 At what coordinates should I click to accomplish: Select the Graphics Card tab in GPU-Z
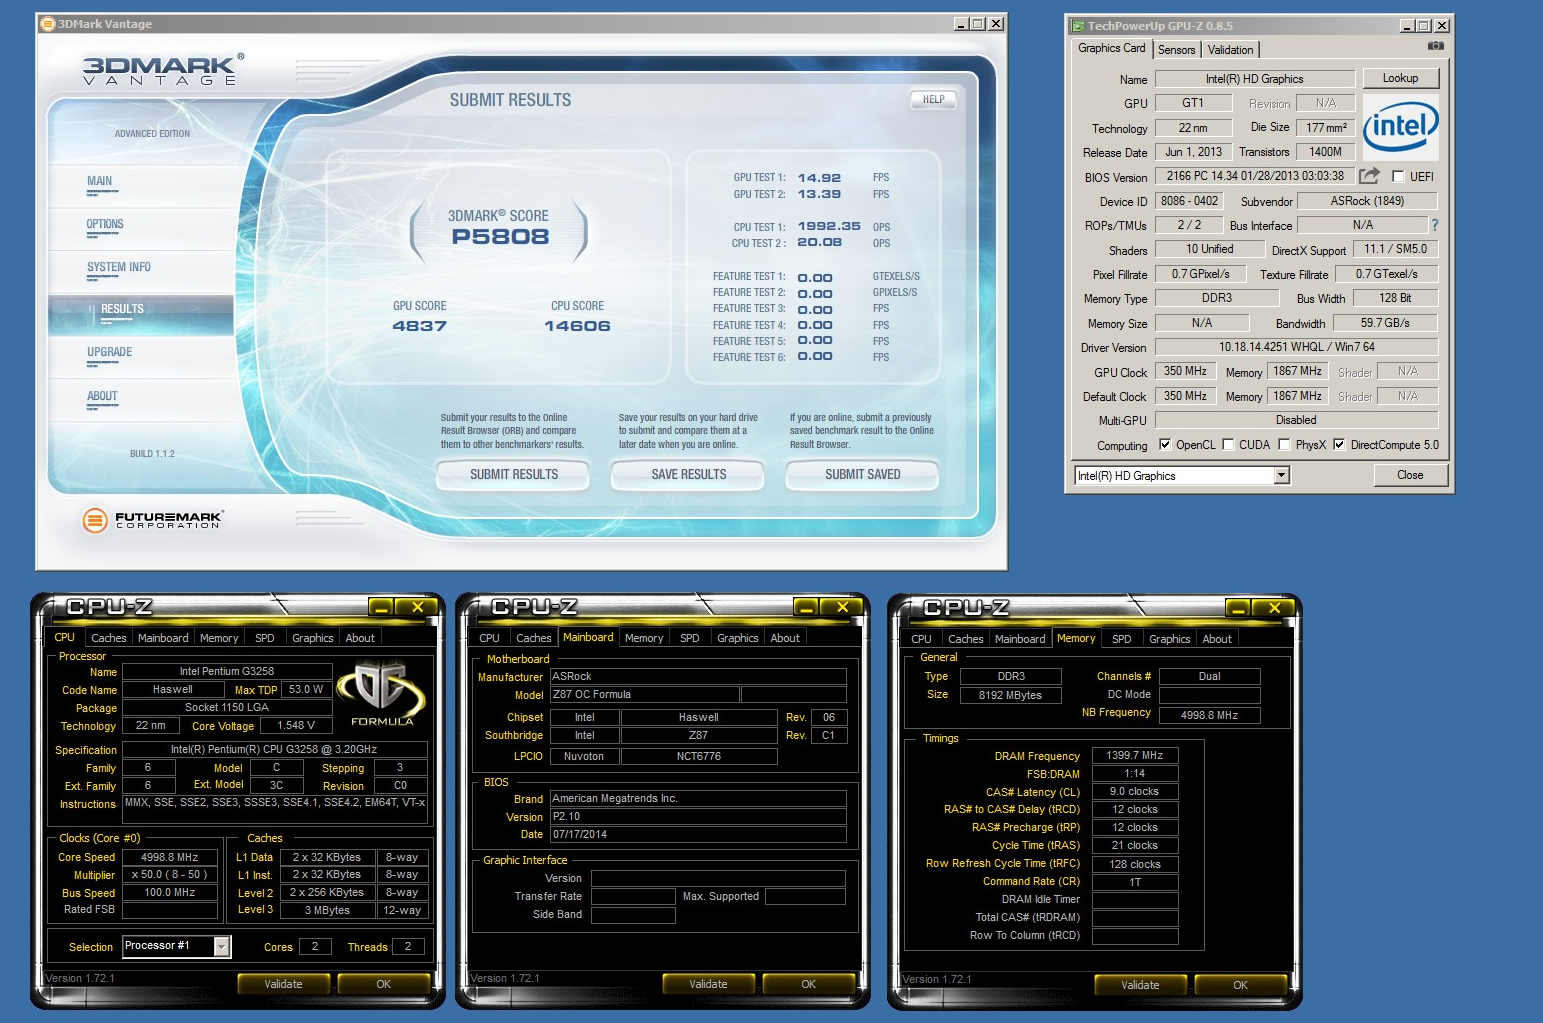click(x=1112, y=48)
